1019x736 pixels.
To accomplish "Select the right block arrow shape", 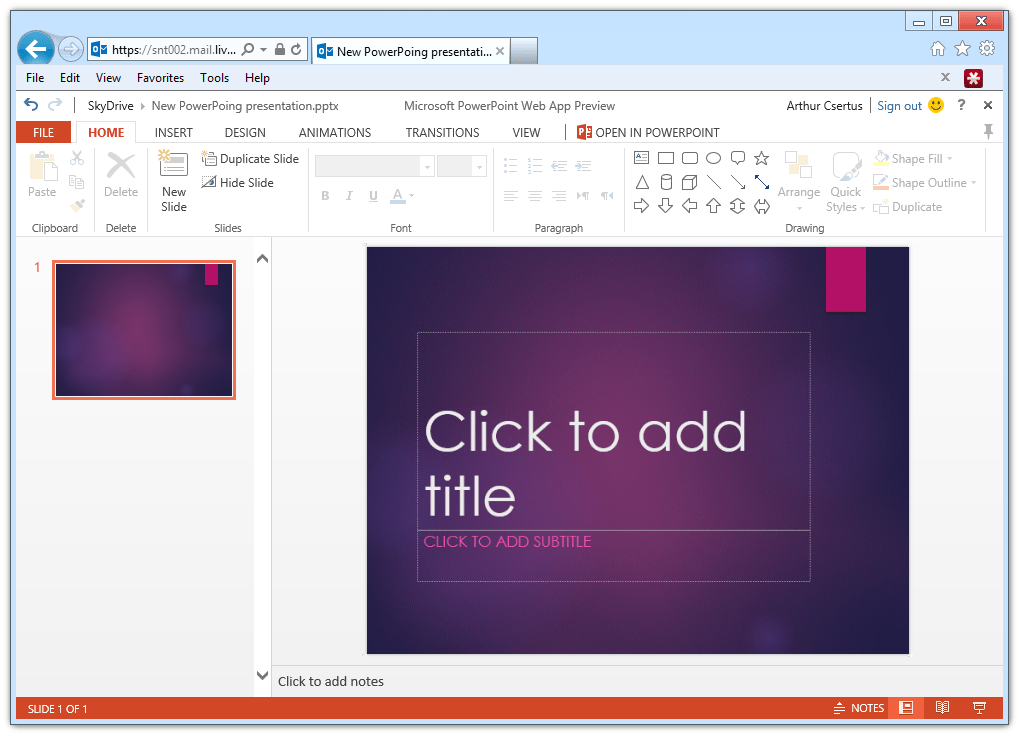I will point(641,206).
